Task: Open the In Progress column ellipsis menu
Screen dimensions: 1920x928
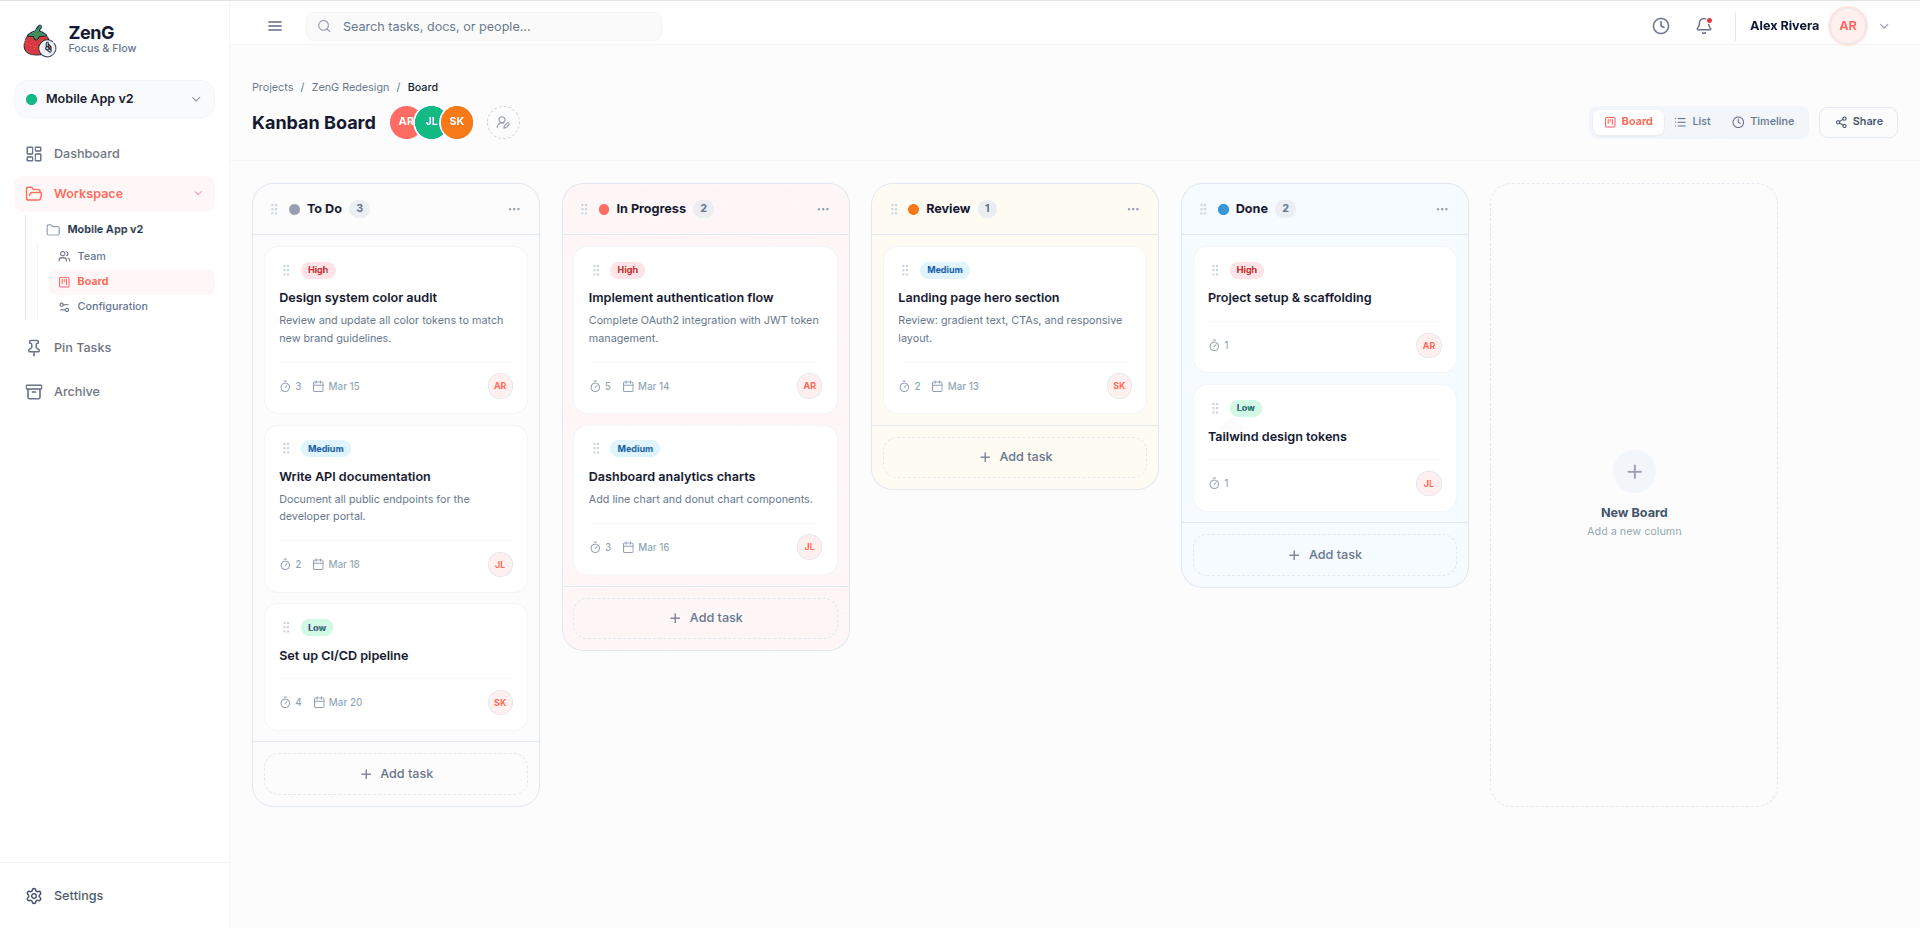Action: (x=823, y=209)
